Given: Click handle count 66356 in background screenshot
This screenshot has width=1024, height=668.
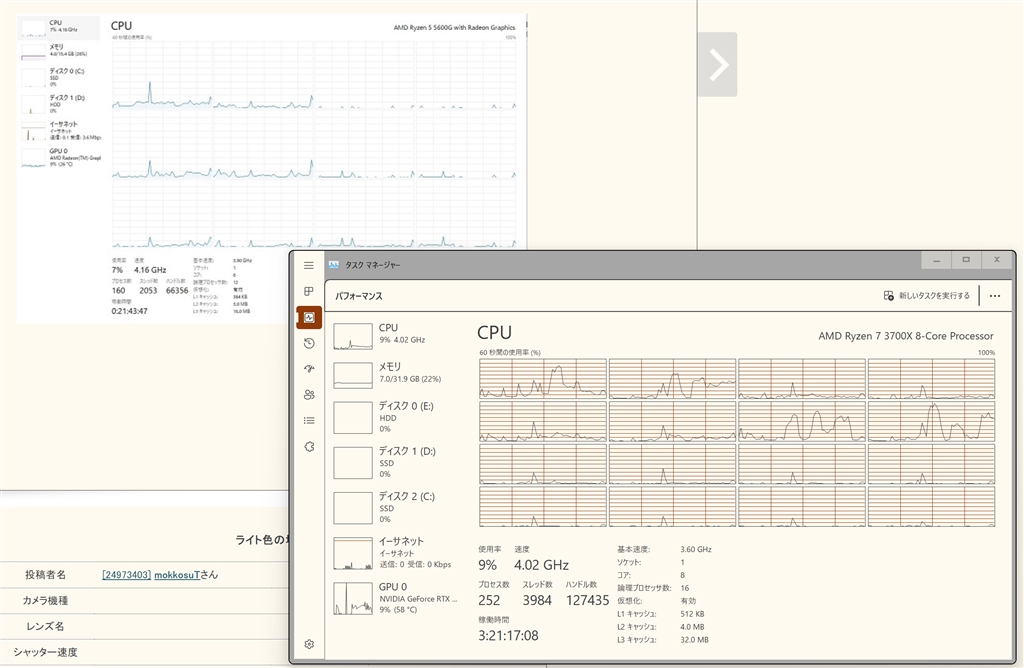Looking at the screenshot, I should [177, 291].
